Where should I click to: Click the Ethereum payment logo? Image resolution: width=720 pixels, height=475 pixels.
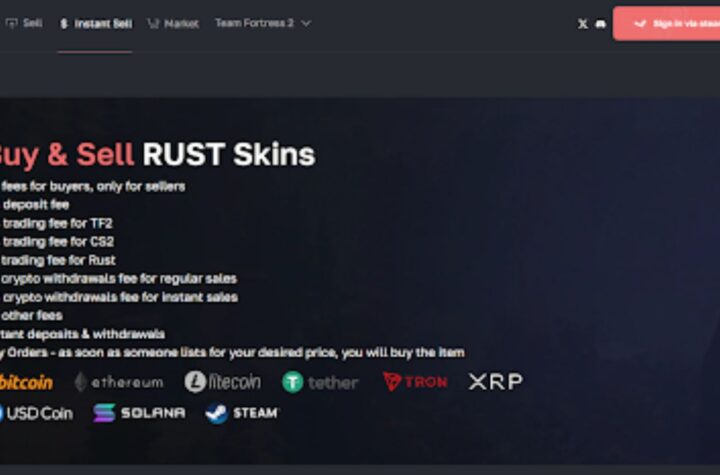(119, 382)
